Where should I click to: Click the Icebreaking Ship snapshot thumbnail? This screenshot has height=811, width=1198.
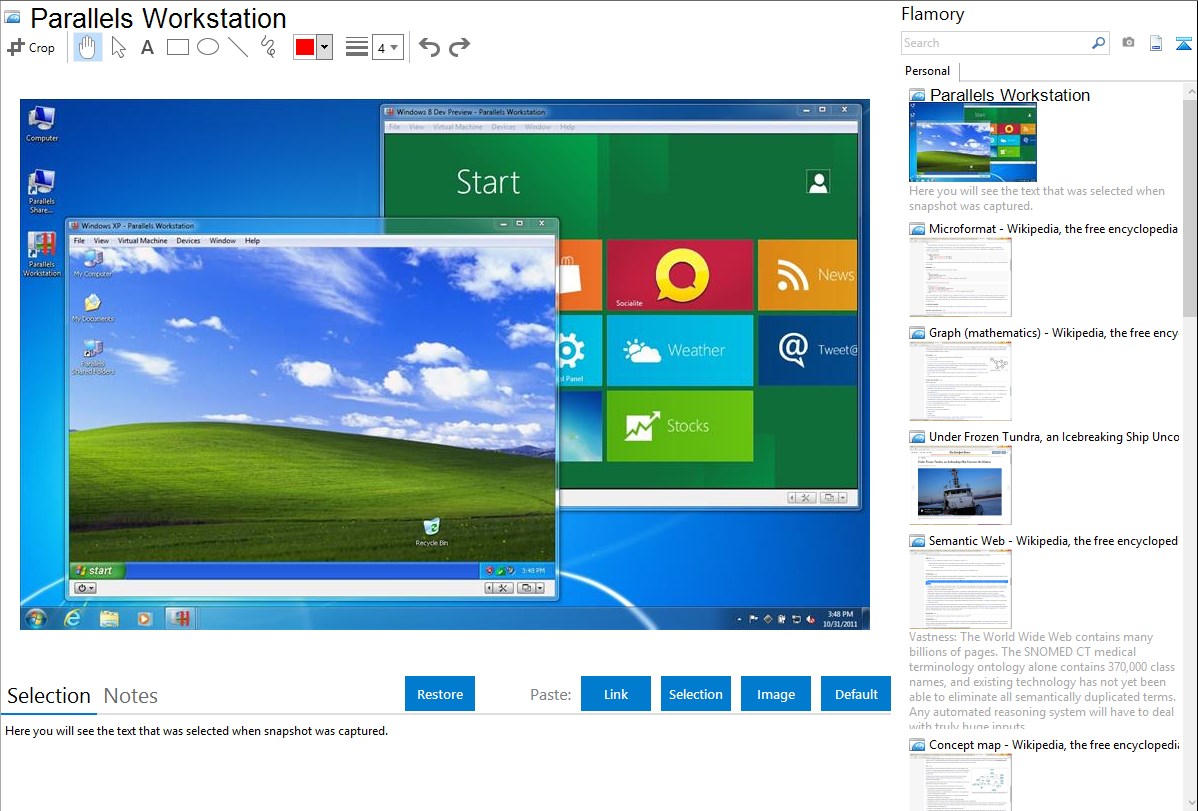[960, 486]
